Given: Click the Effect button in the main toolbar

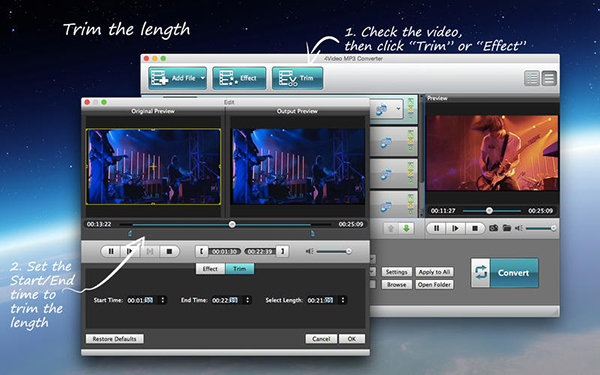Looking at the screenshot, I should [x=239, y=78].
